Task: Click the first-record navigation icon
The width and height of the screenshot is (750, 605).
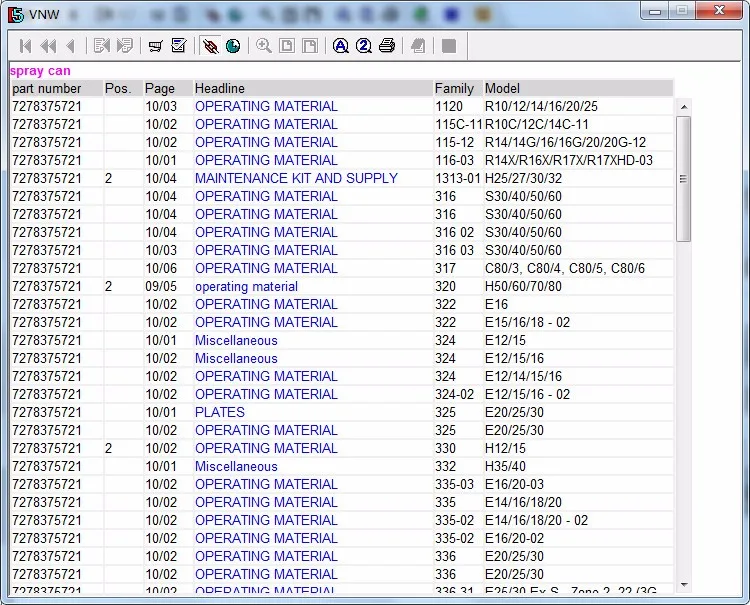Action: pyautogui.click(x=26, y=46)
